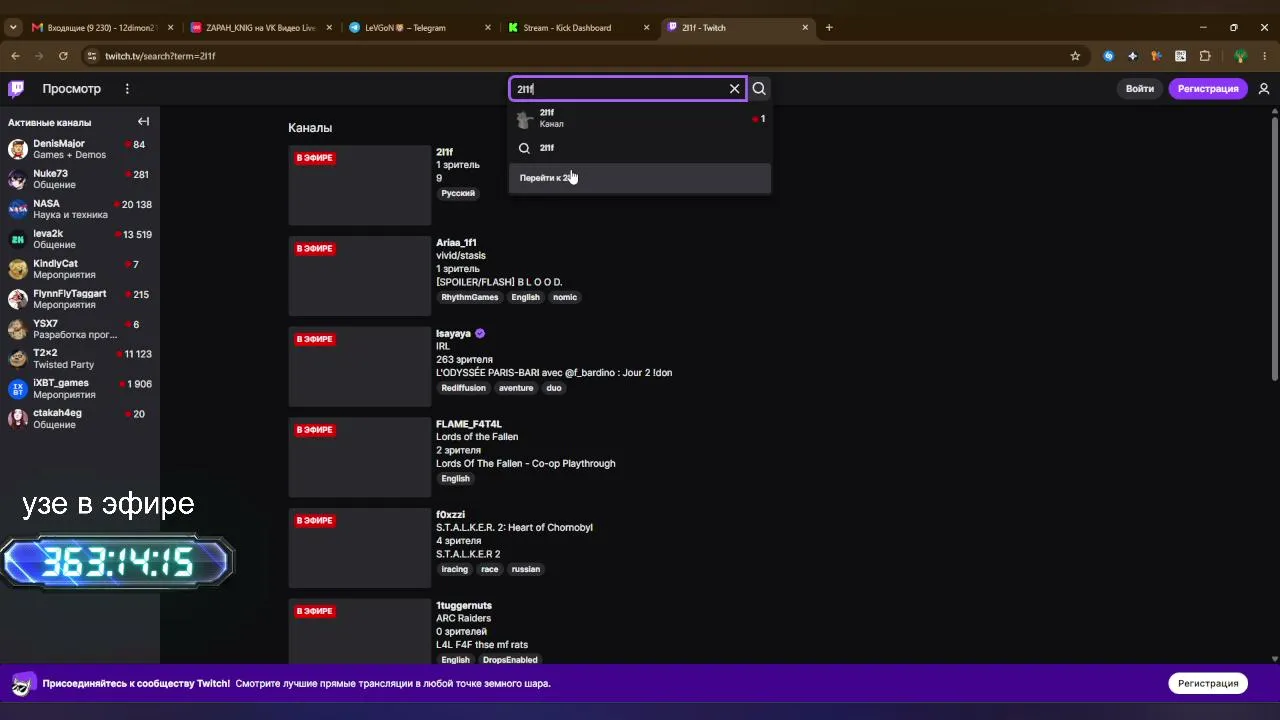
Task: Open the three-dot menu beside Просмотр
Action: point(127,89)
